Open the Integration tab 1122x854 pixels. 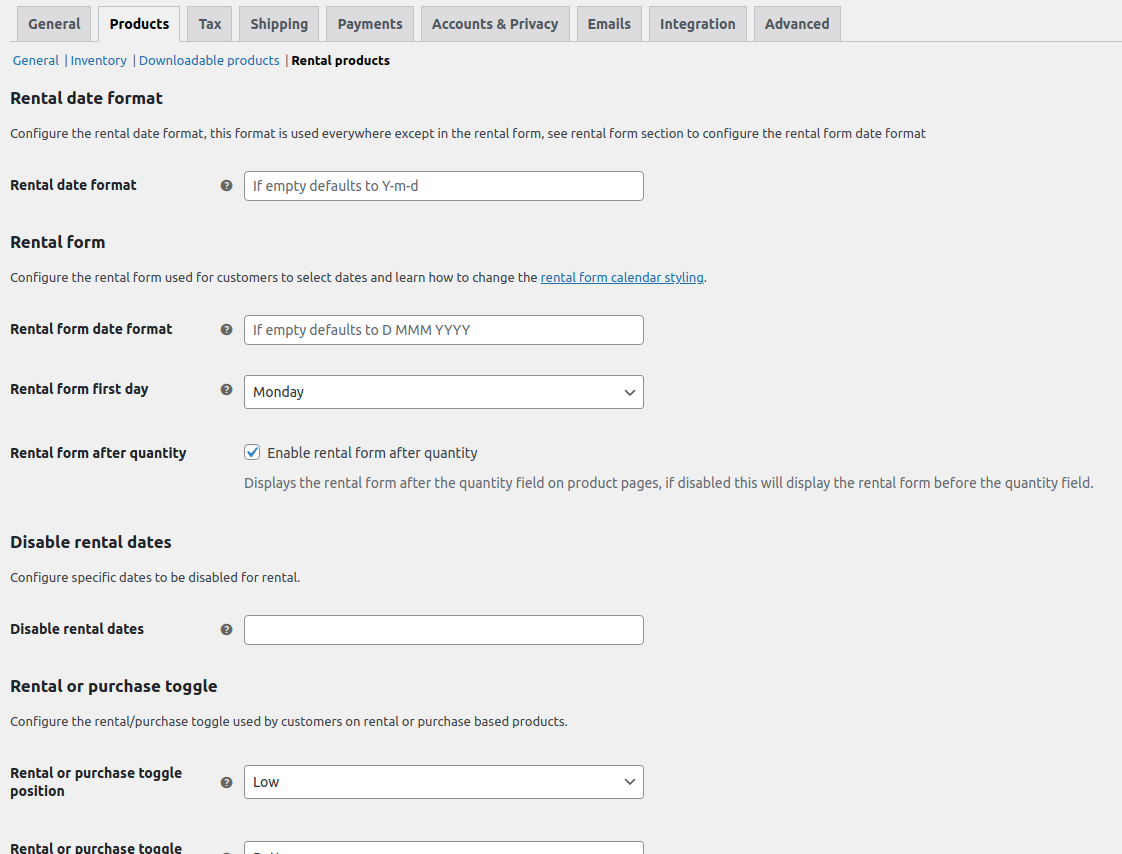click(x=697, y=24)
